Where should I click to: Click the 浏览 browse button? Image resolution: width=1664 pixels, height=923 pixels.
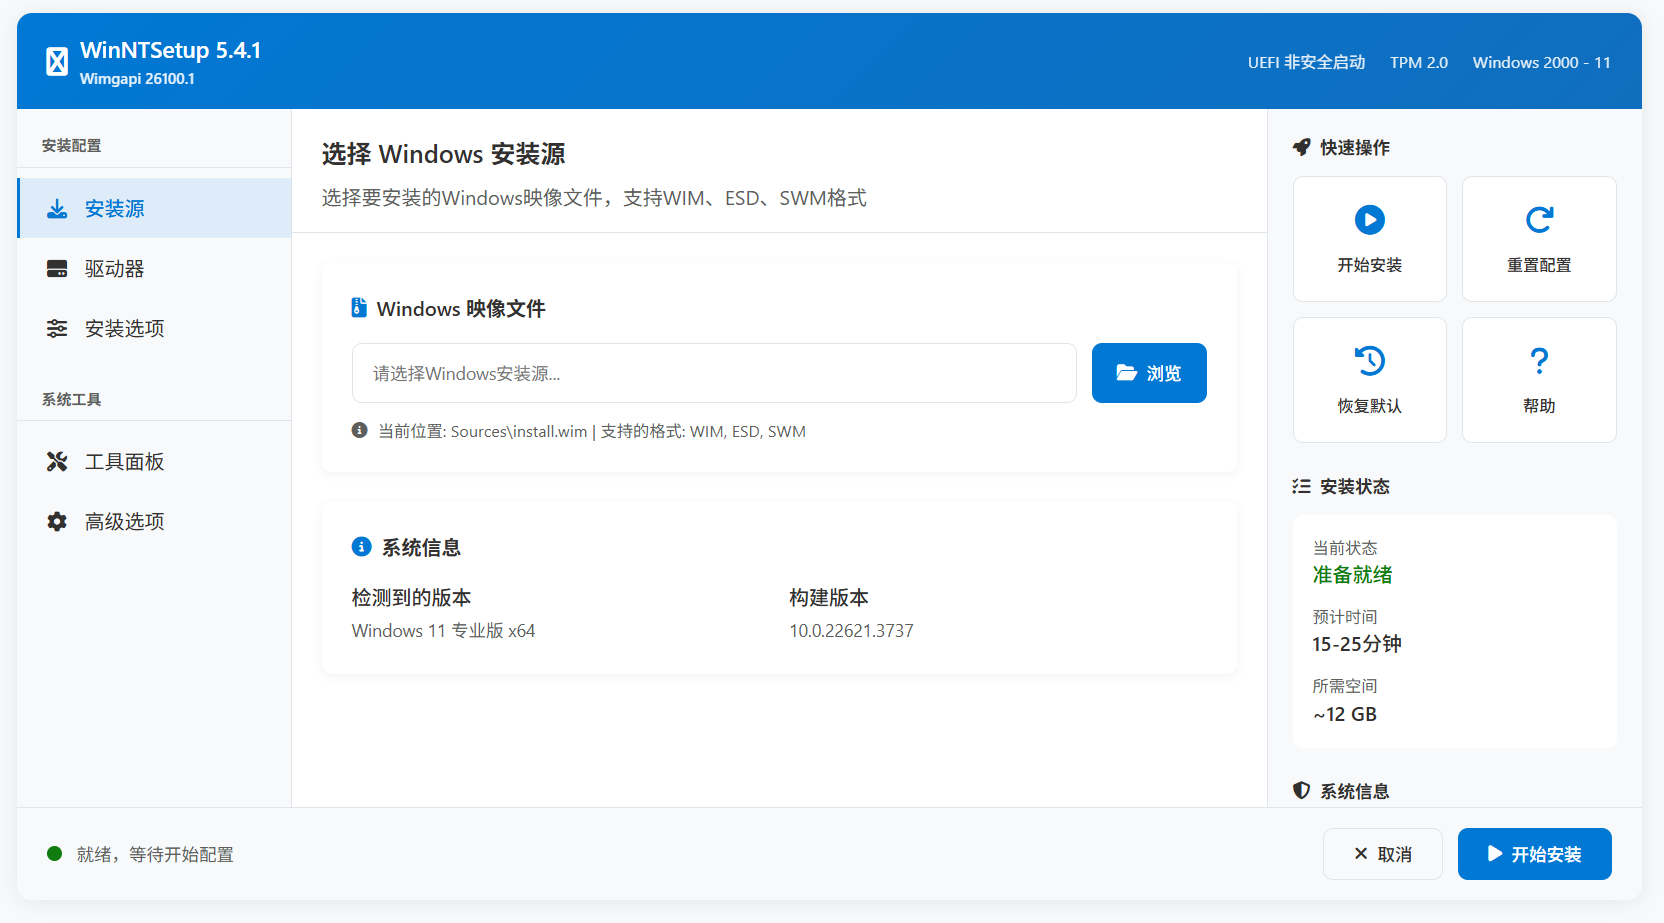tap(1149, 373)
